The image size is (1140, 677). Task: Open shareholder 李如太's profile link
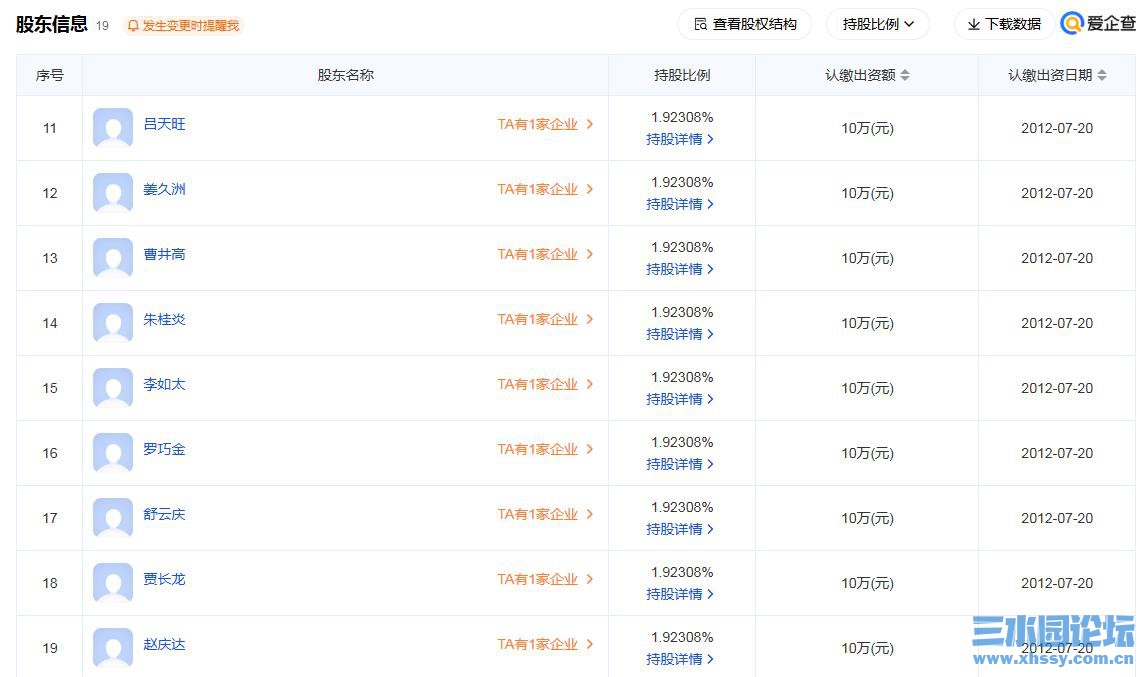163,384
